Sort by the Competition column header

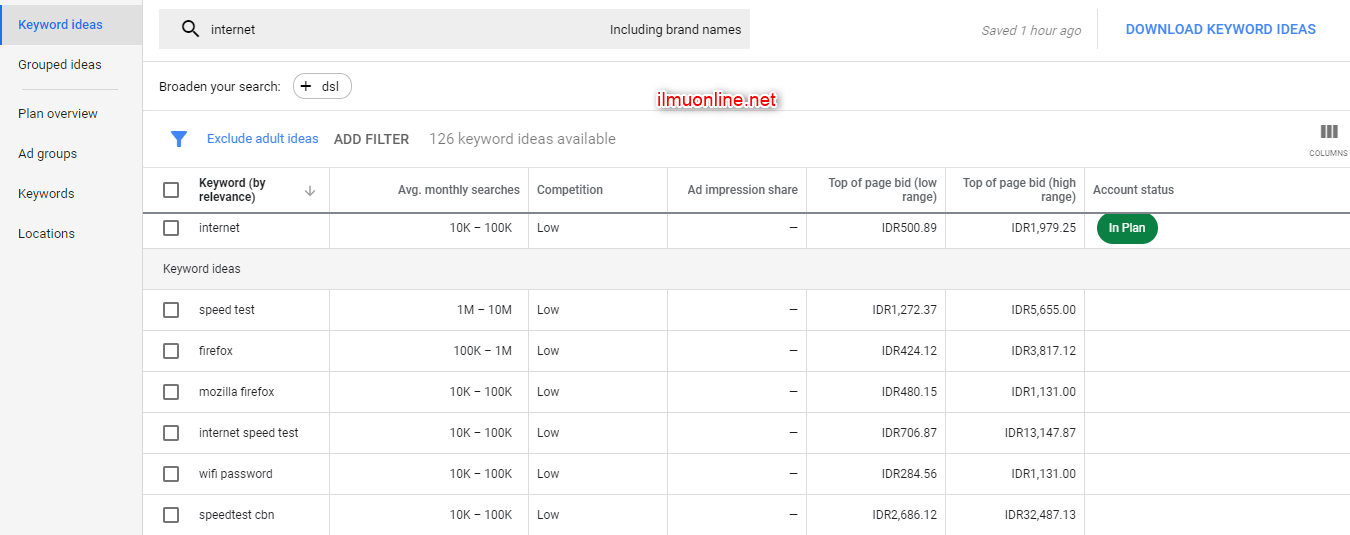click(570, 190)
